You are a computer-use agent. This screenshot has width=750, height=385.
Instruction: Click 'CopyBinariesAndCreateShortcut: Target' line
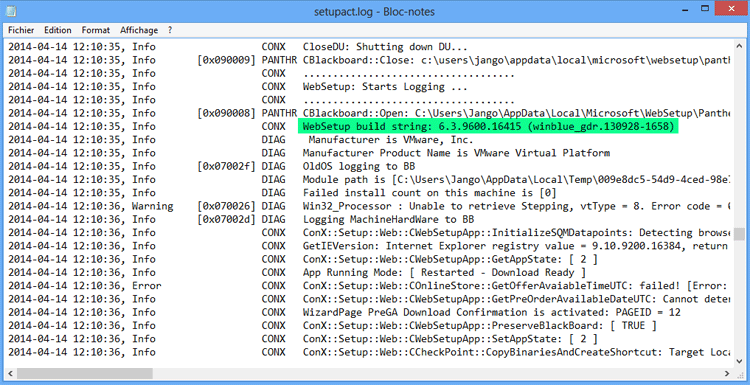pyautogui.click(x=517, y=352)
